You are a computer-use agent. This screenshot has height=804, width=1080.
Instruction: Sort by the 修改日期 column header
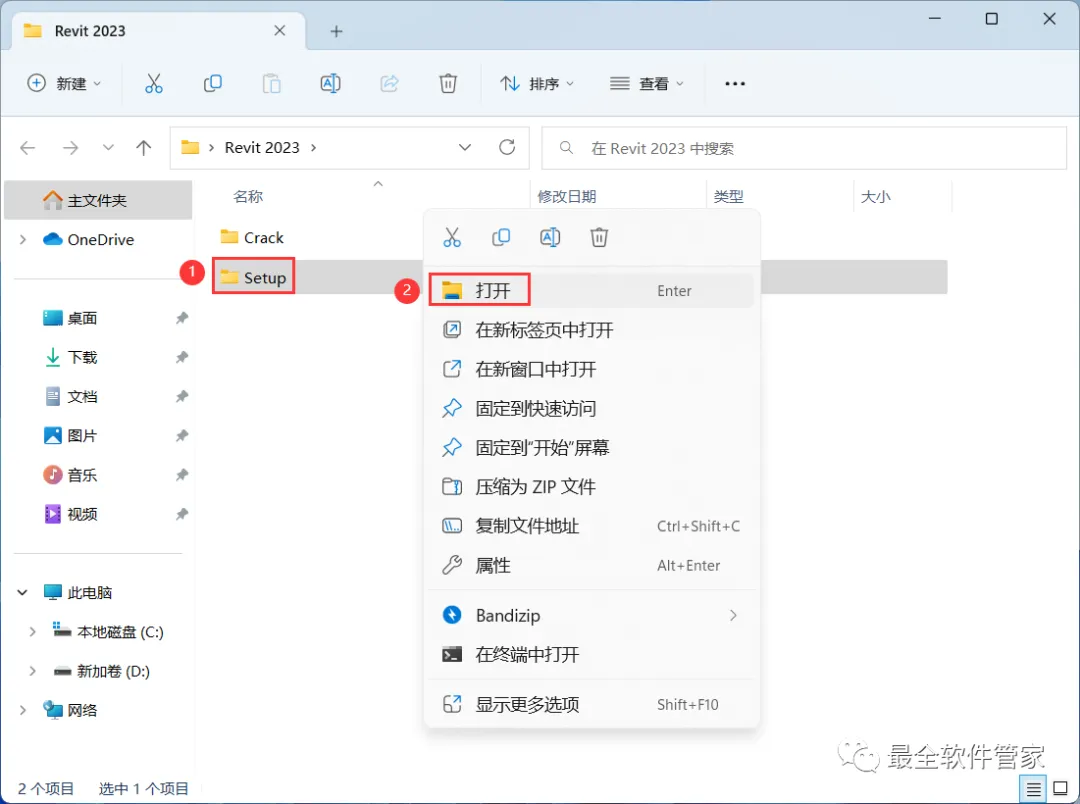pyautogui.click(x=566, y=197)
